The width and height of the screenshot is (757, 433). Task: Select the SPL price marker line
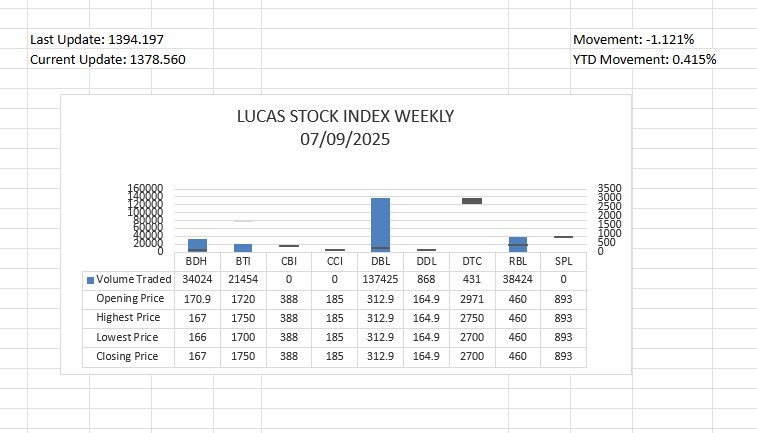[563, 237]
